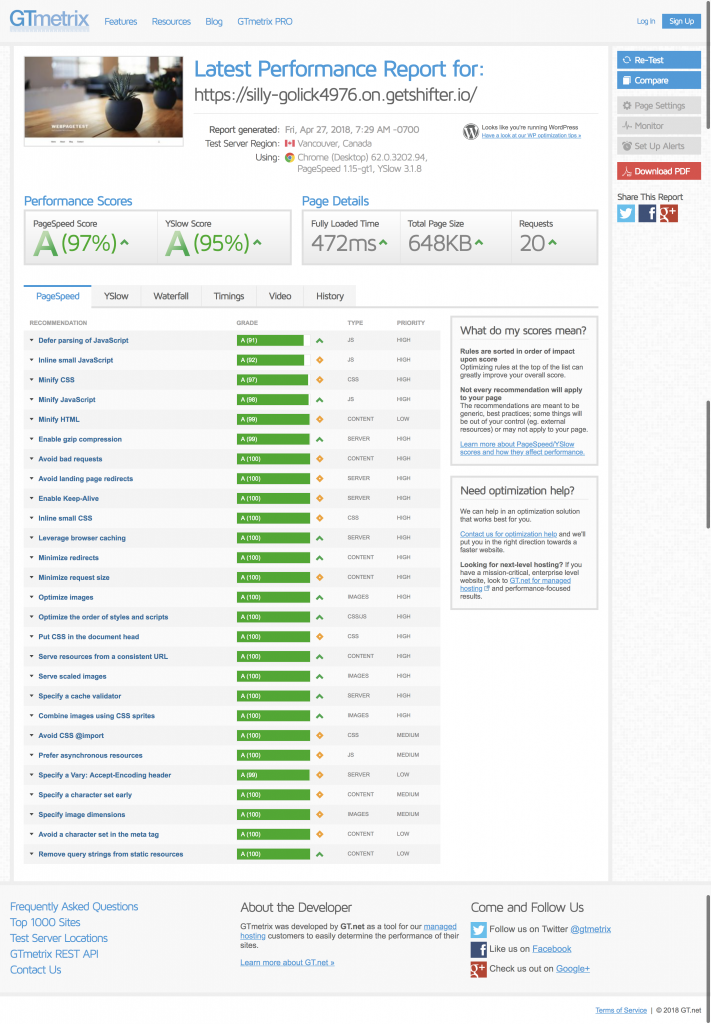Click green arrow on Defer parsing row
Viewport: 711px width, 1024px height.
tap(319, 340)
